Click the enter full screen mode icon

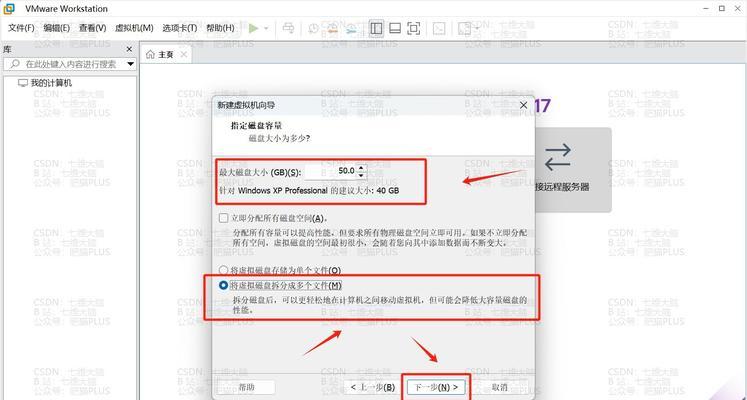click(x=414, y=29)
